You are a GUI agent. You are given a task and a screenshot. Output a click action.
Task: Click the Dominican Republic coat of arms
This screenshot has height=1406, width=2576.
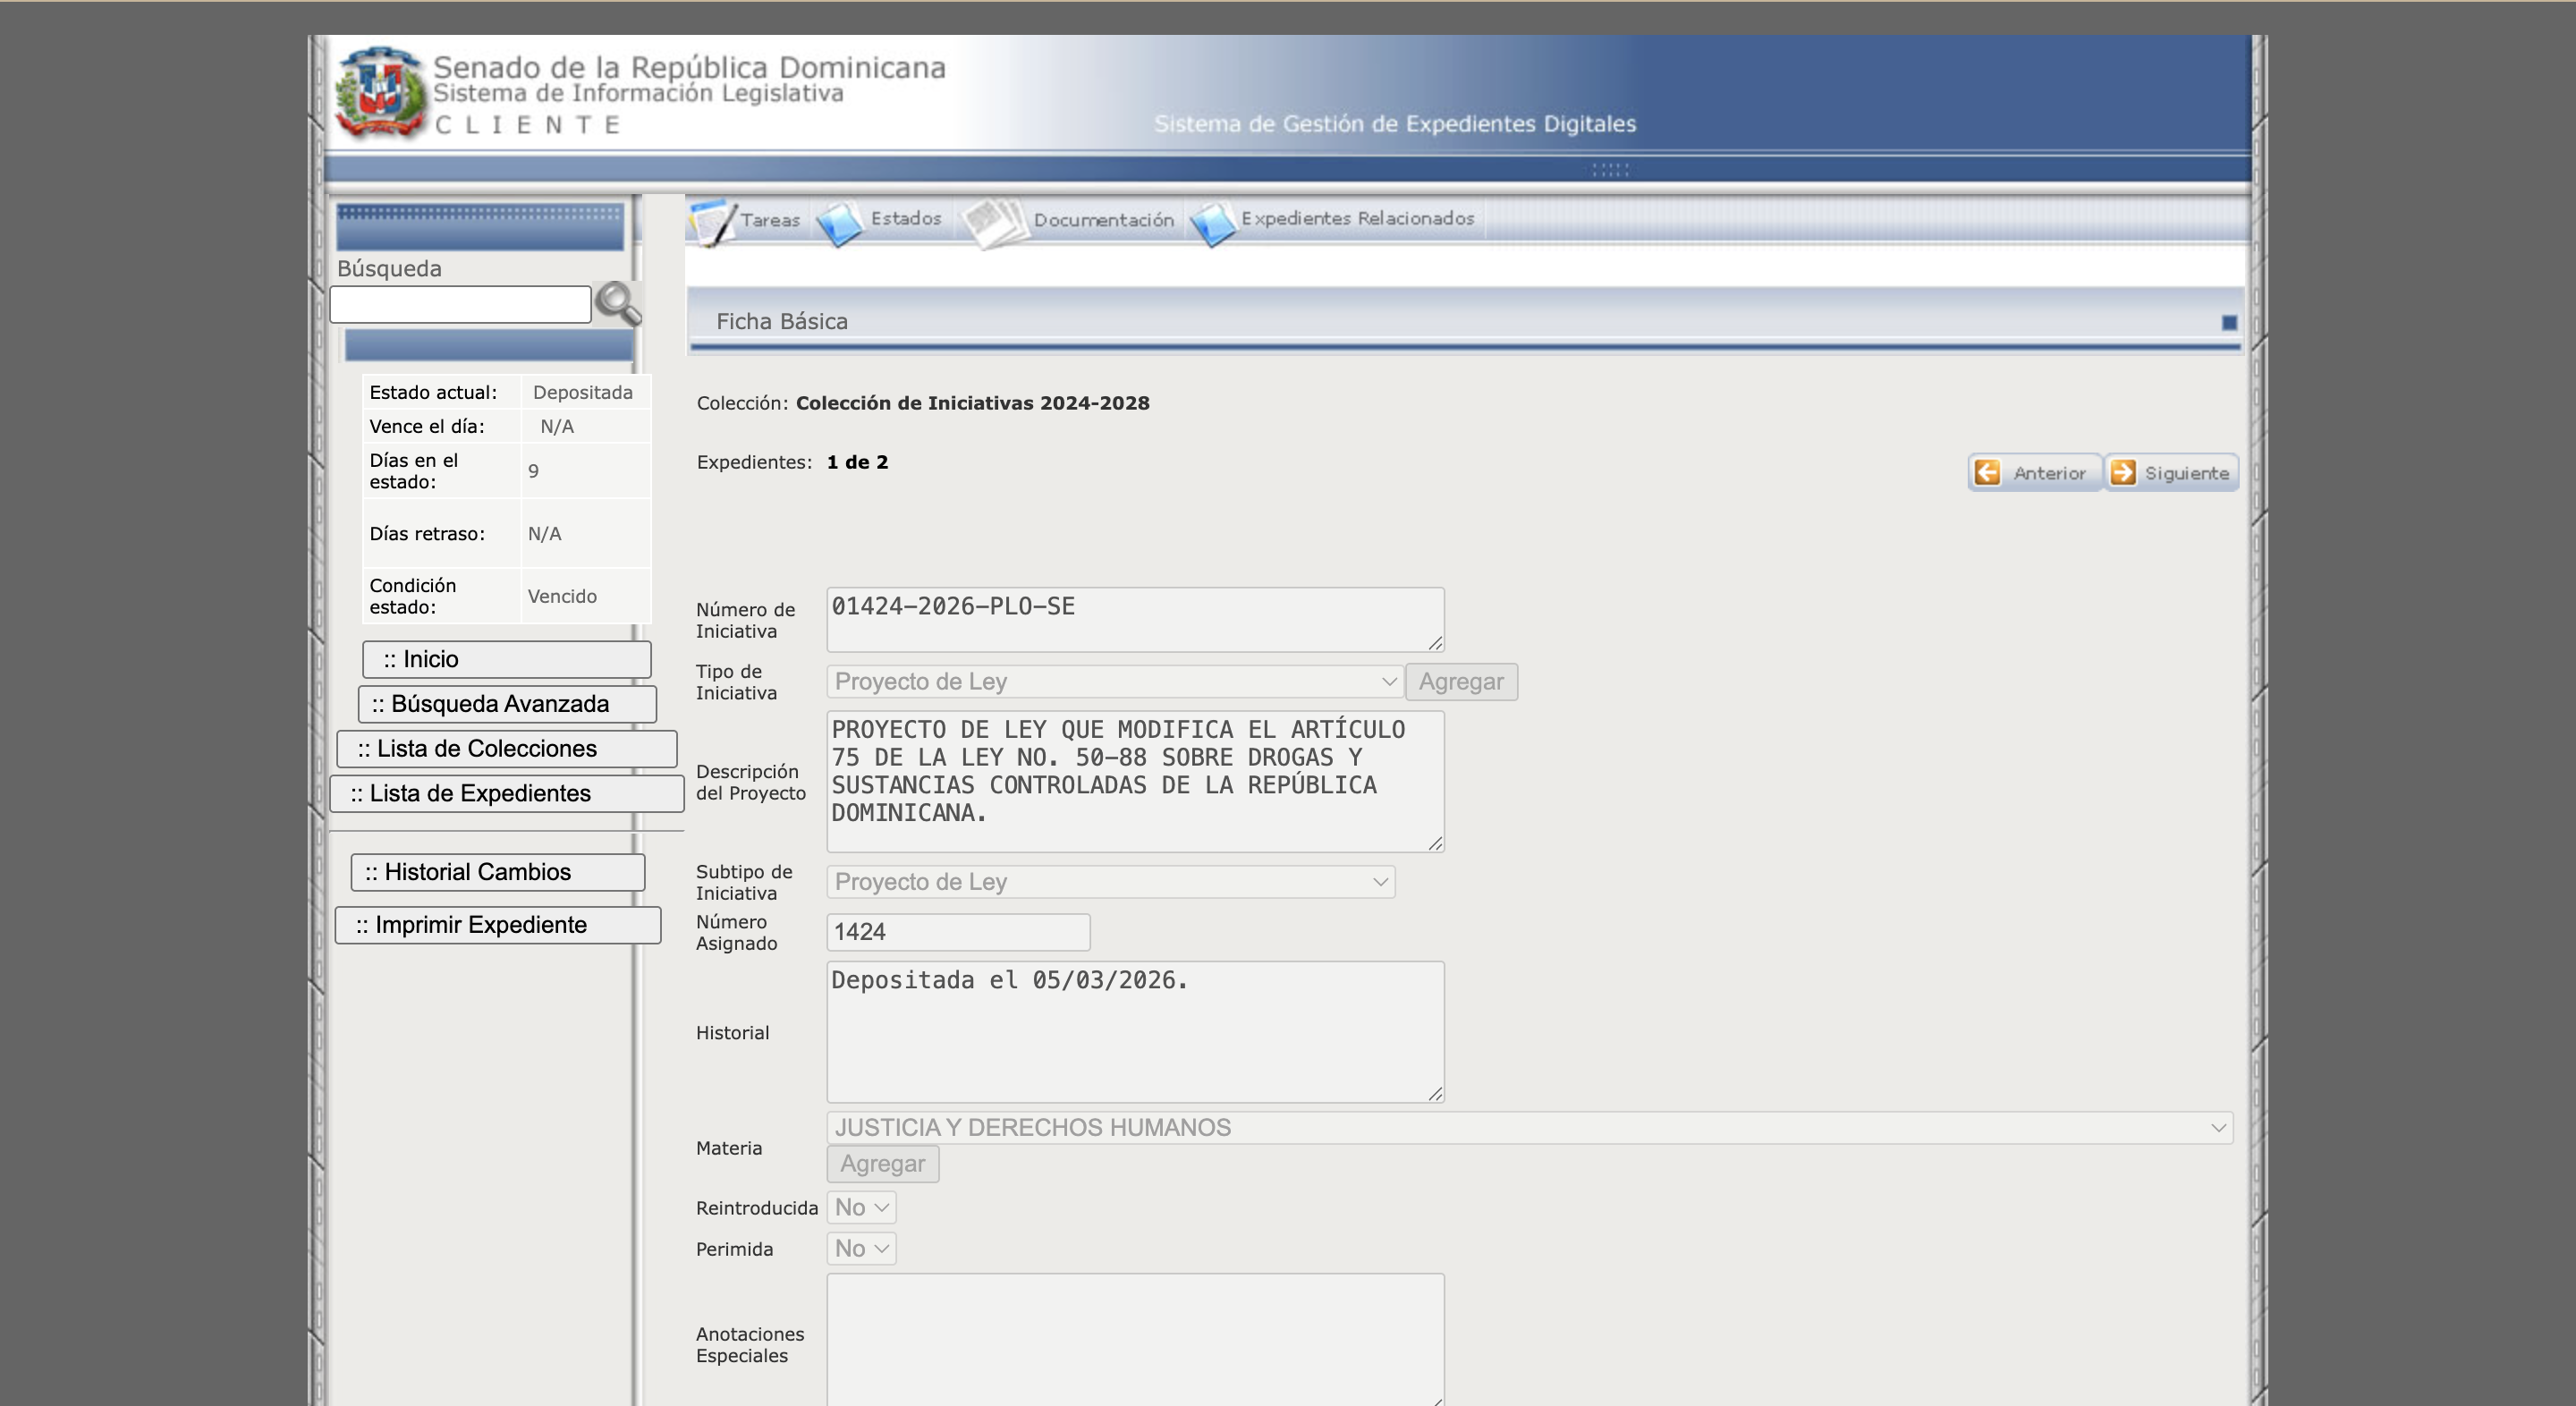(379, 93)
